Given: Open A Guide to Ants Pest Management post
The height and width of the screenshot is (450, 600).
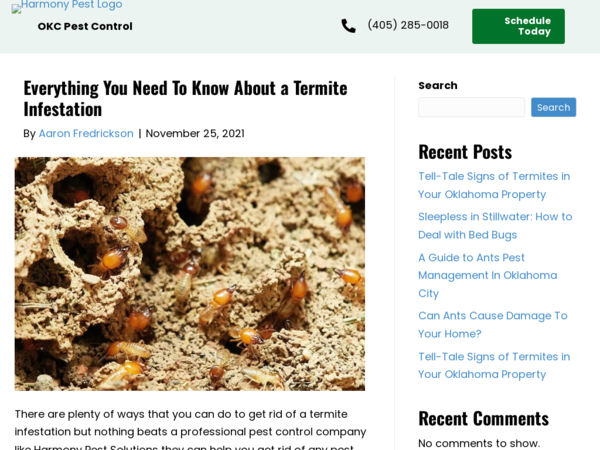Looking at the screenshot, I should (488, 276).
